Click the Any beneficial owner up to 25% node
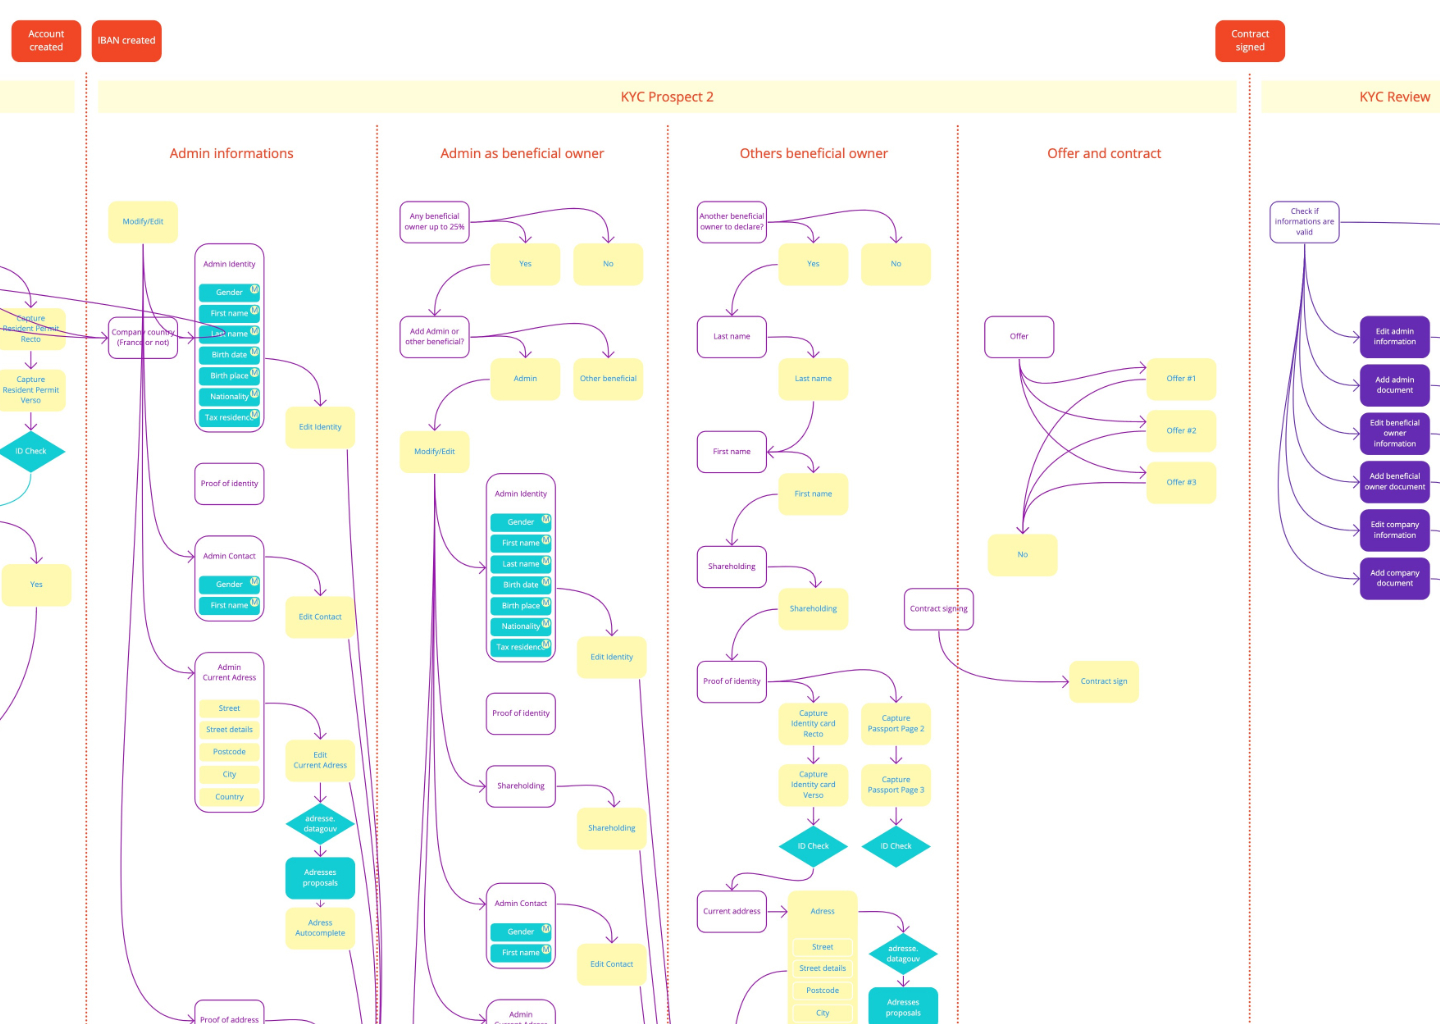This screenshot has height=1024, width=1440. coord(434,222)
